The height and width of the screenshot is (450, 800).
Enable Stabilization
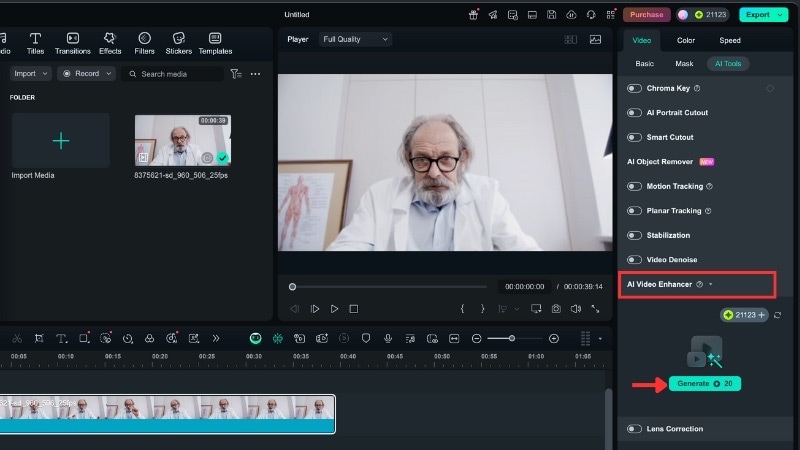click(634, 235)
